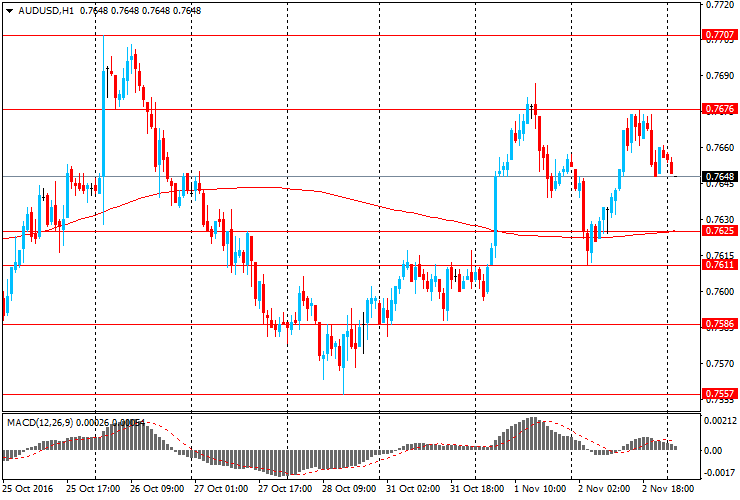This screenshot has width=740, height=500.
Task: Click 2 Nov 18:00 on the time axis
Action: [x=669, y=490]
